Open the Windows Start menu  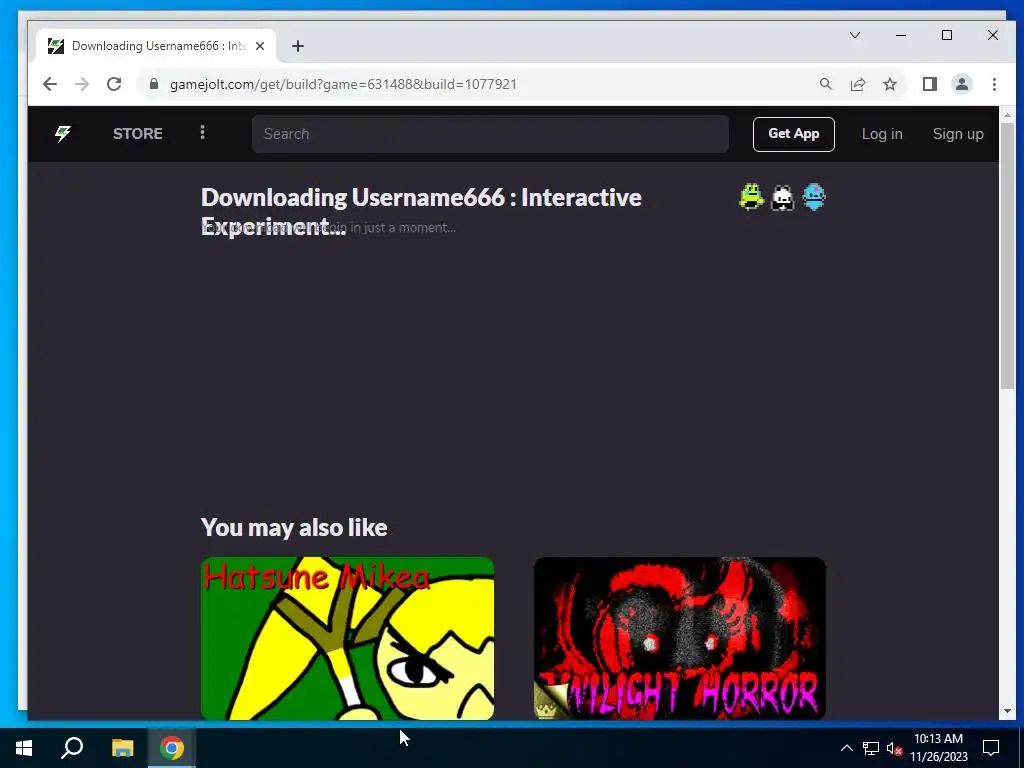tap(24, 748)
